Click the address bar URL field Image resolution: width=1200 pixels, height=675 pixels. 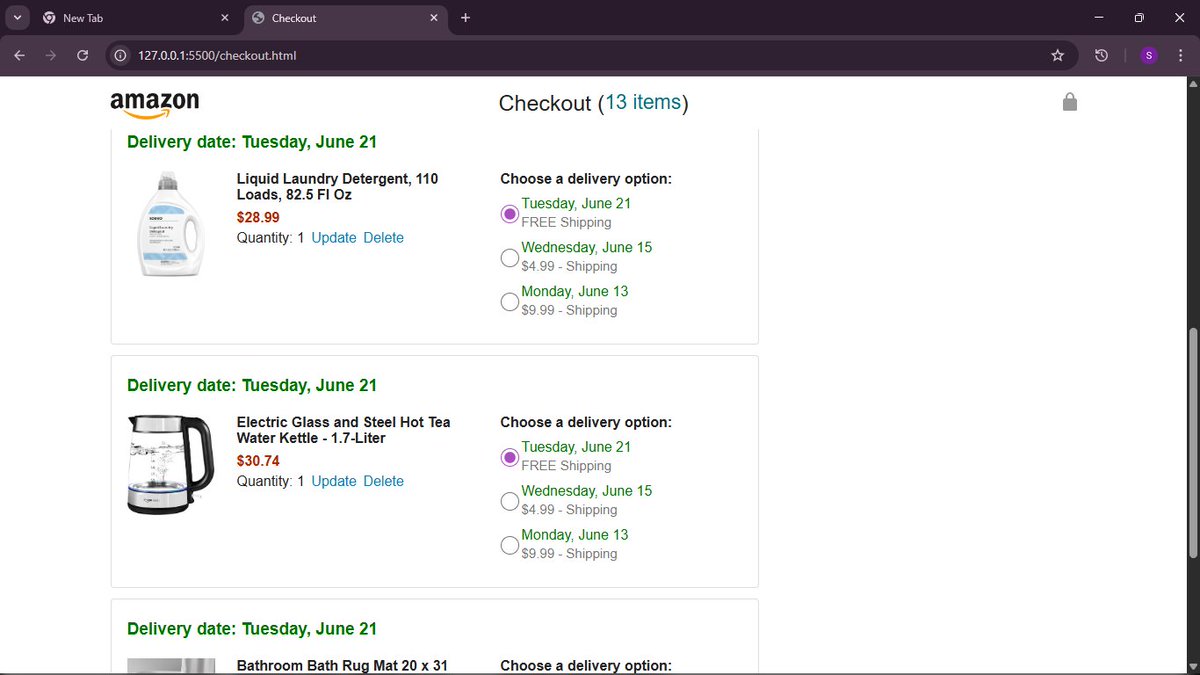tap(590, 56)
